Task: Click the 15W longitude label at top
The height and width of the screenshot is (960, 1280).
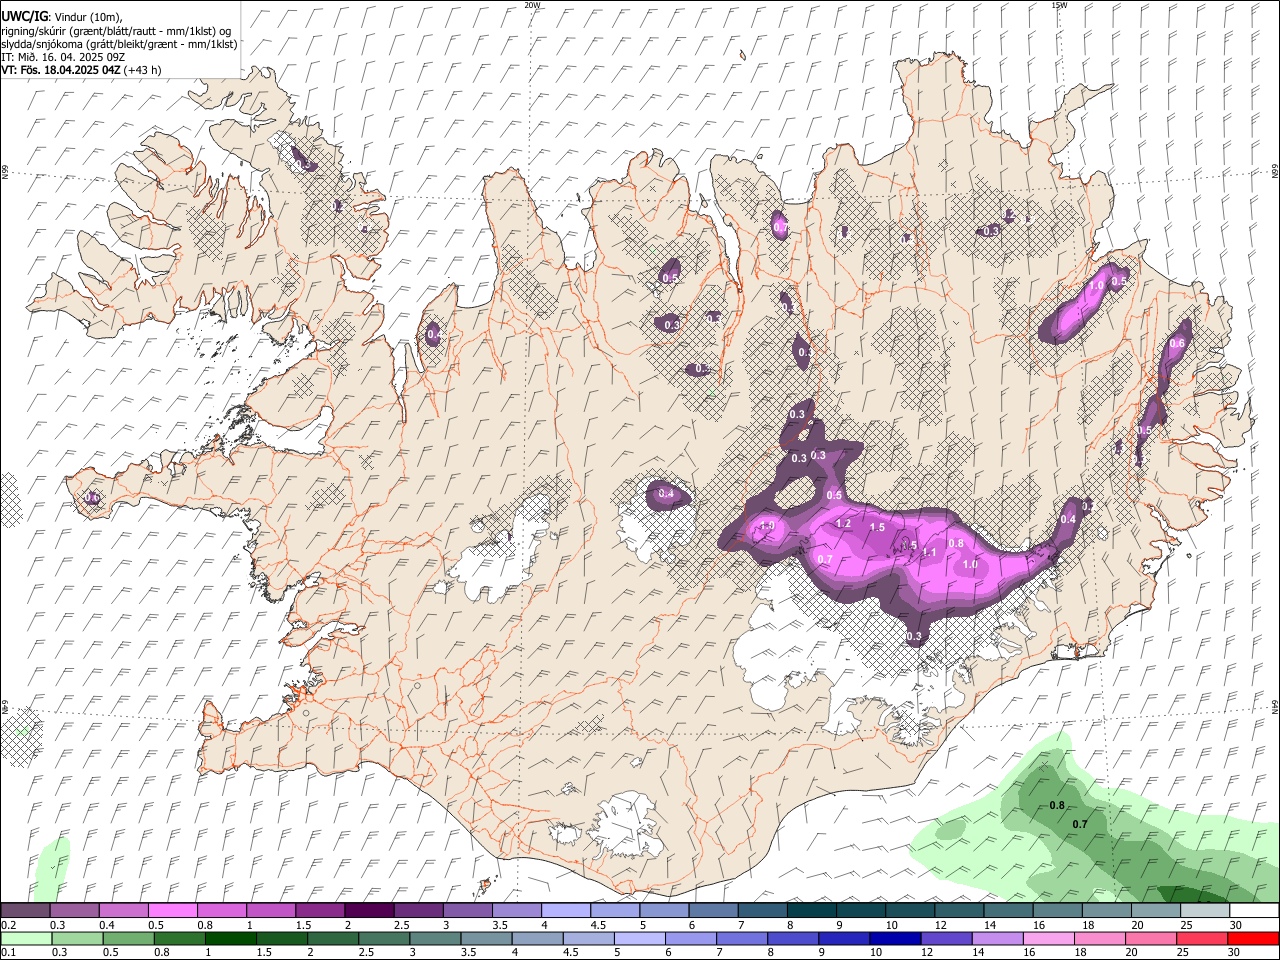Action: (1060, 5)
